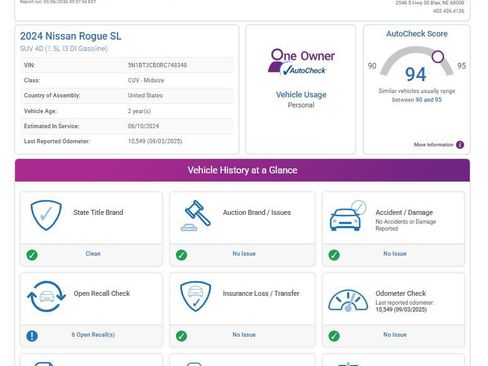This screenshot has height=366, width=488.
Task: Click the 06/10/2024 in-service date
Action: pos(143,126)
